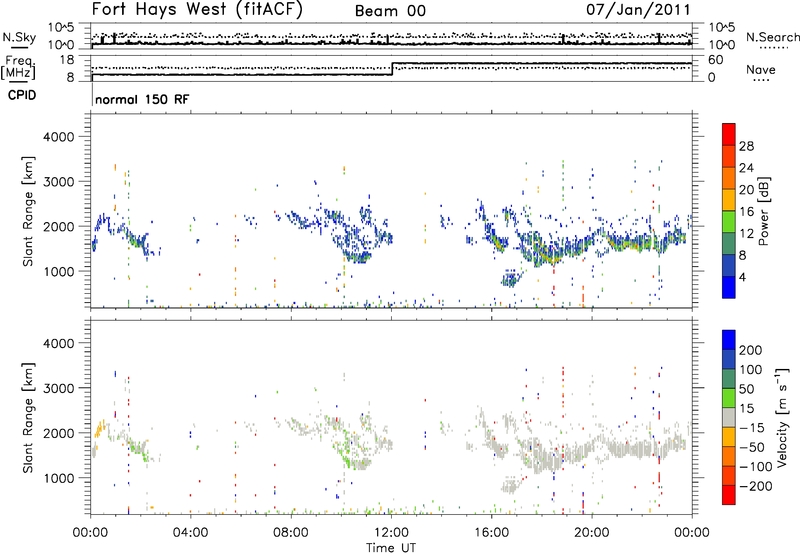The image size is (800, 554).
Task: Click the '08:00' time tick label
Action: point(290,533)
